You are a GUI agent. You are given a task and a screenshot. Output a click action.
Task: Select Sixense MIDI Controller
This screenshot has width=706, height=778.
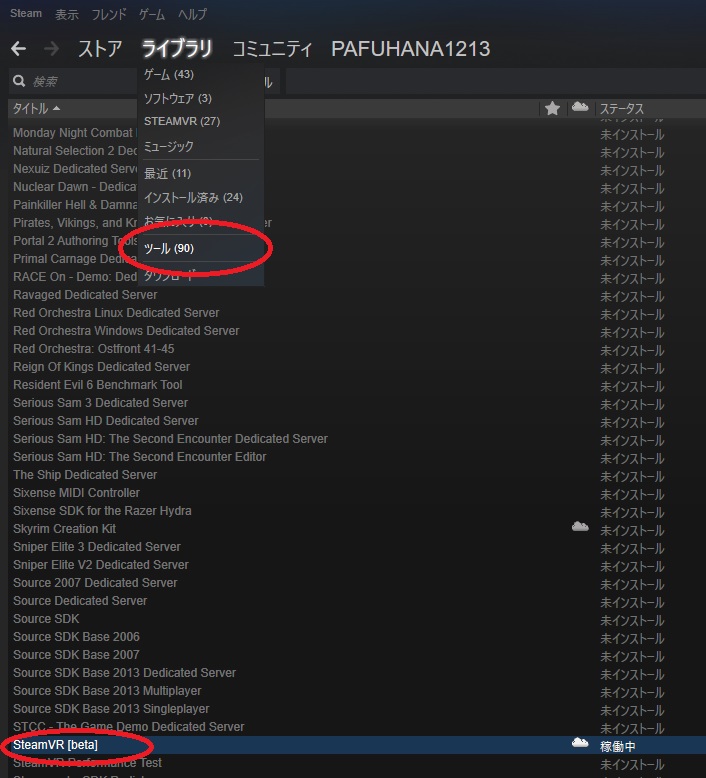click(x=76, y=493)
